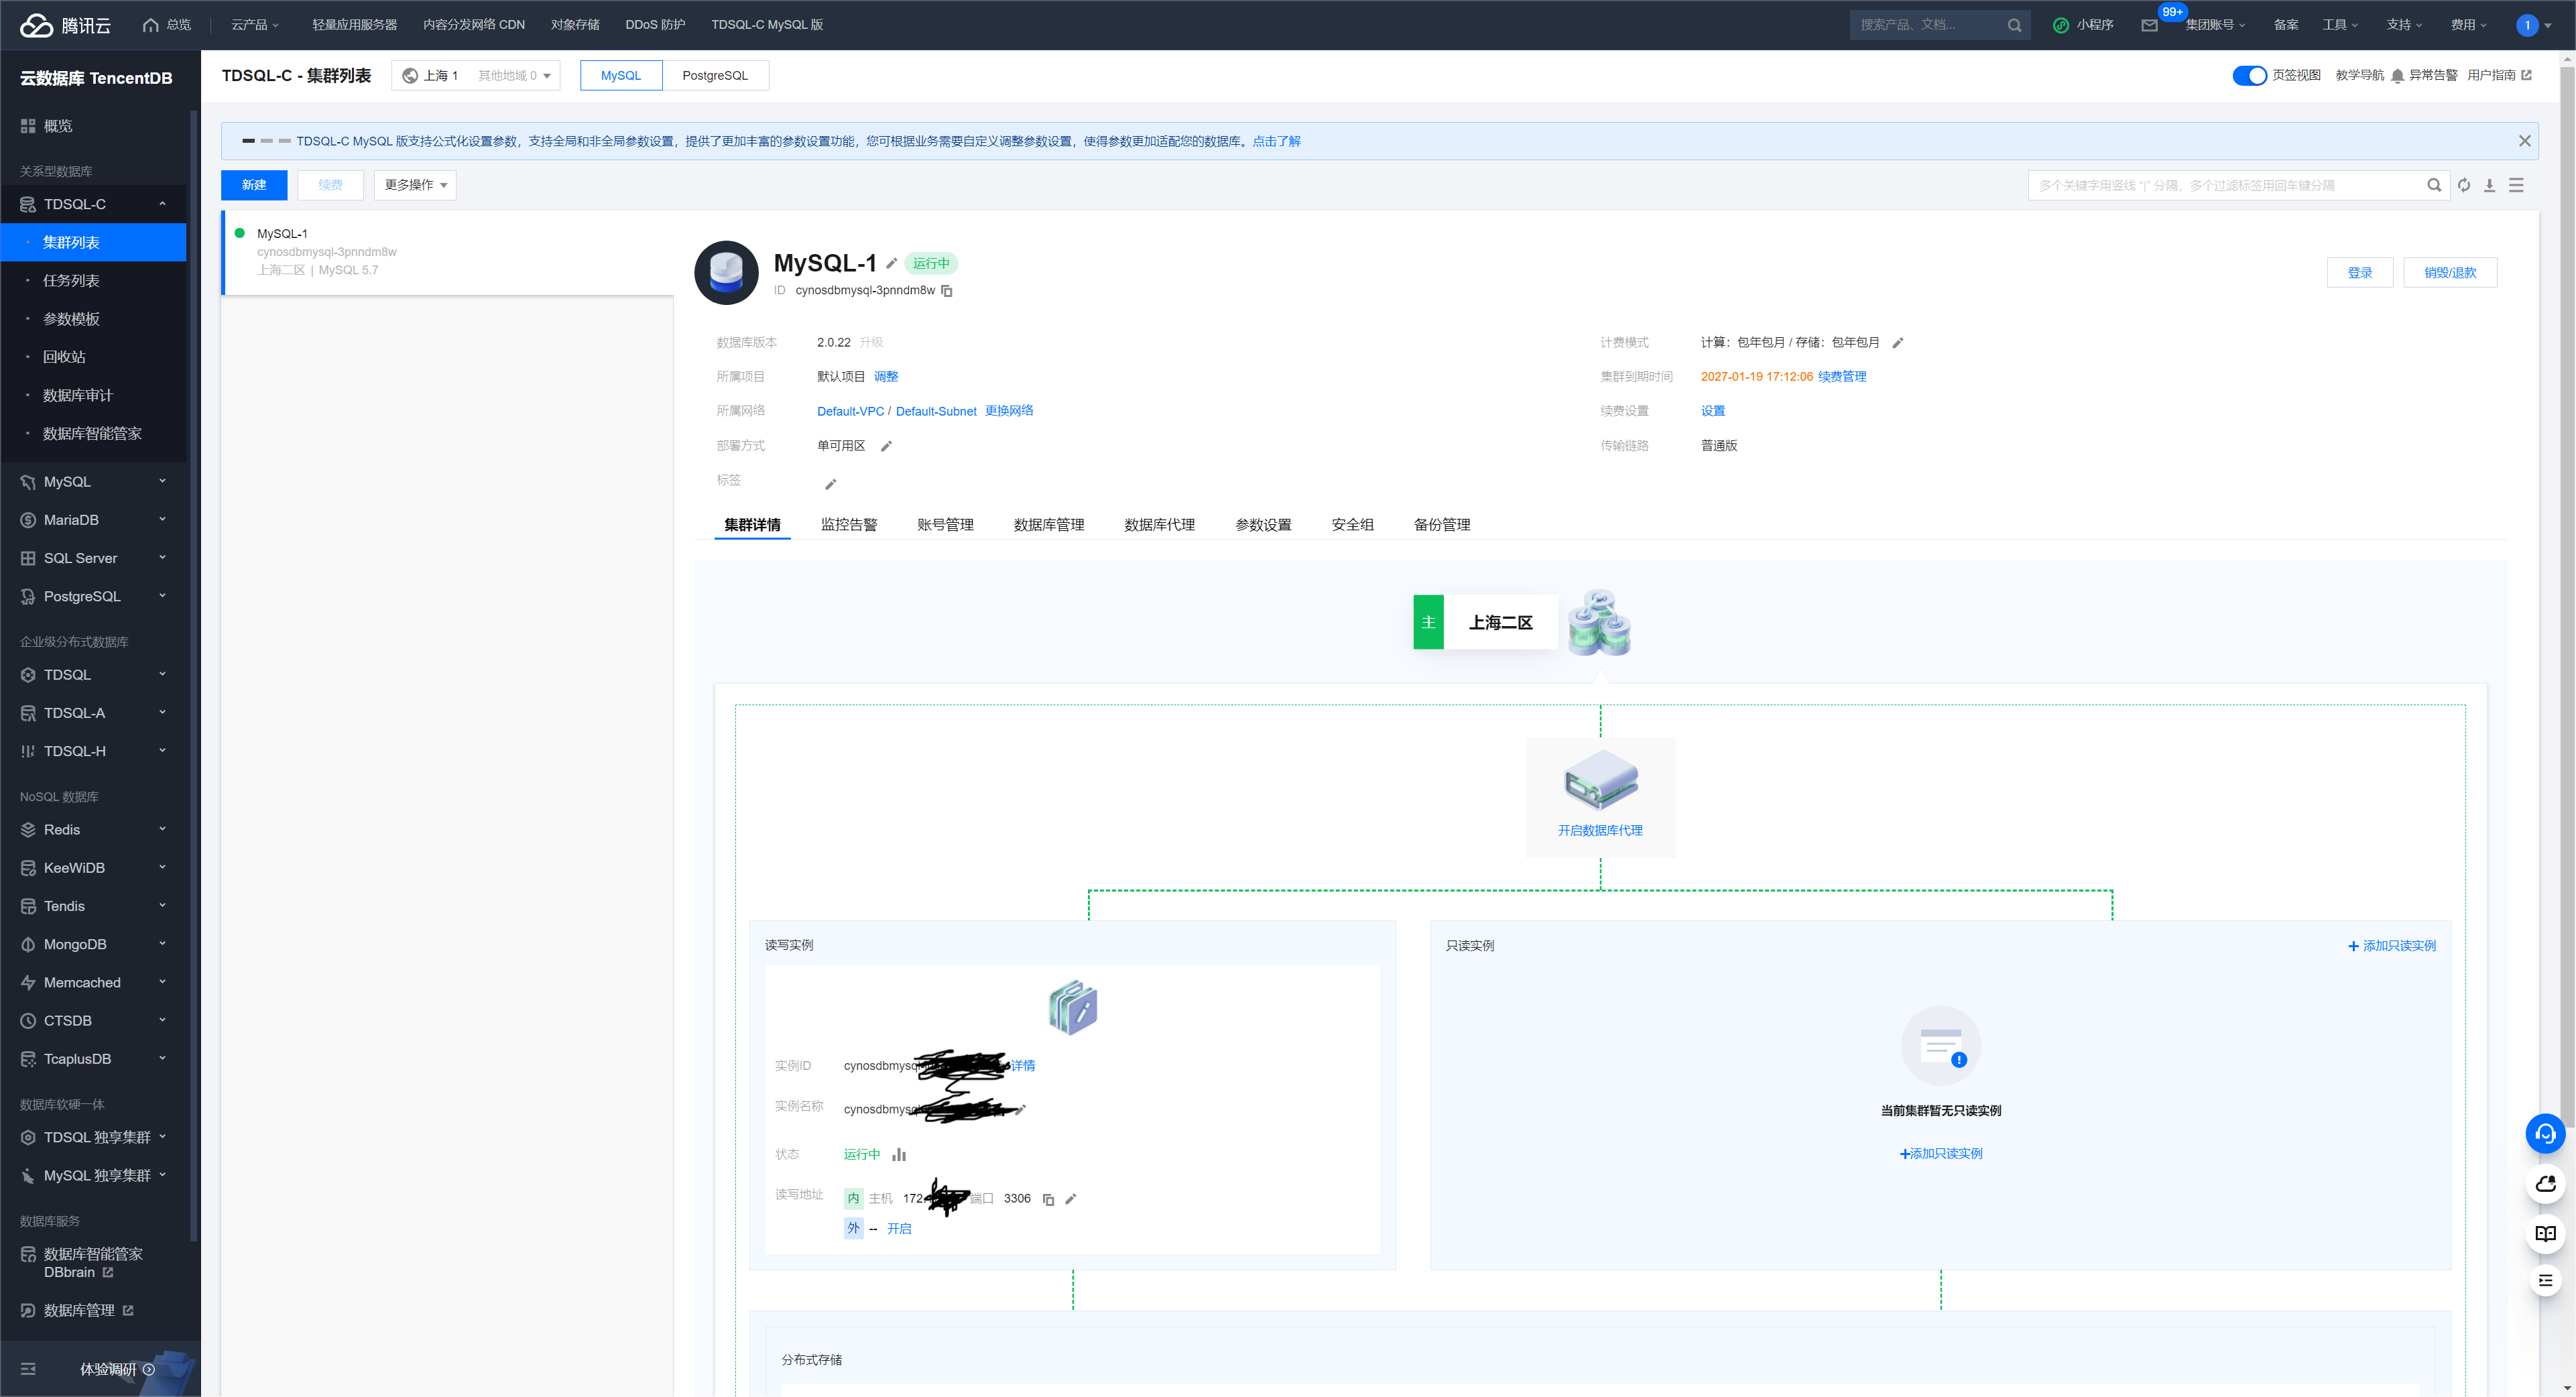2576x1397 pixels.
Task: Close the blue notice banner
Action: pyautogui.click(x=2524, y=141)
